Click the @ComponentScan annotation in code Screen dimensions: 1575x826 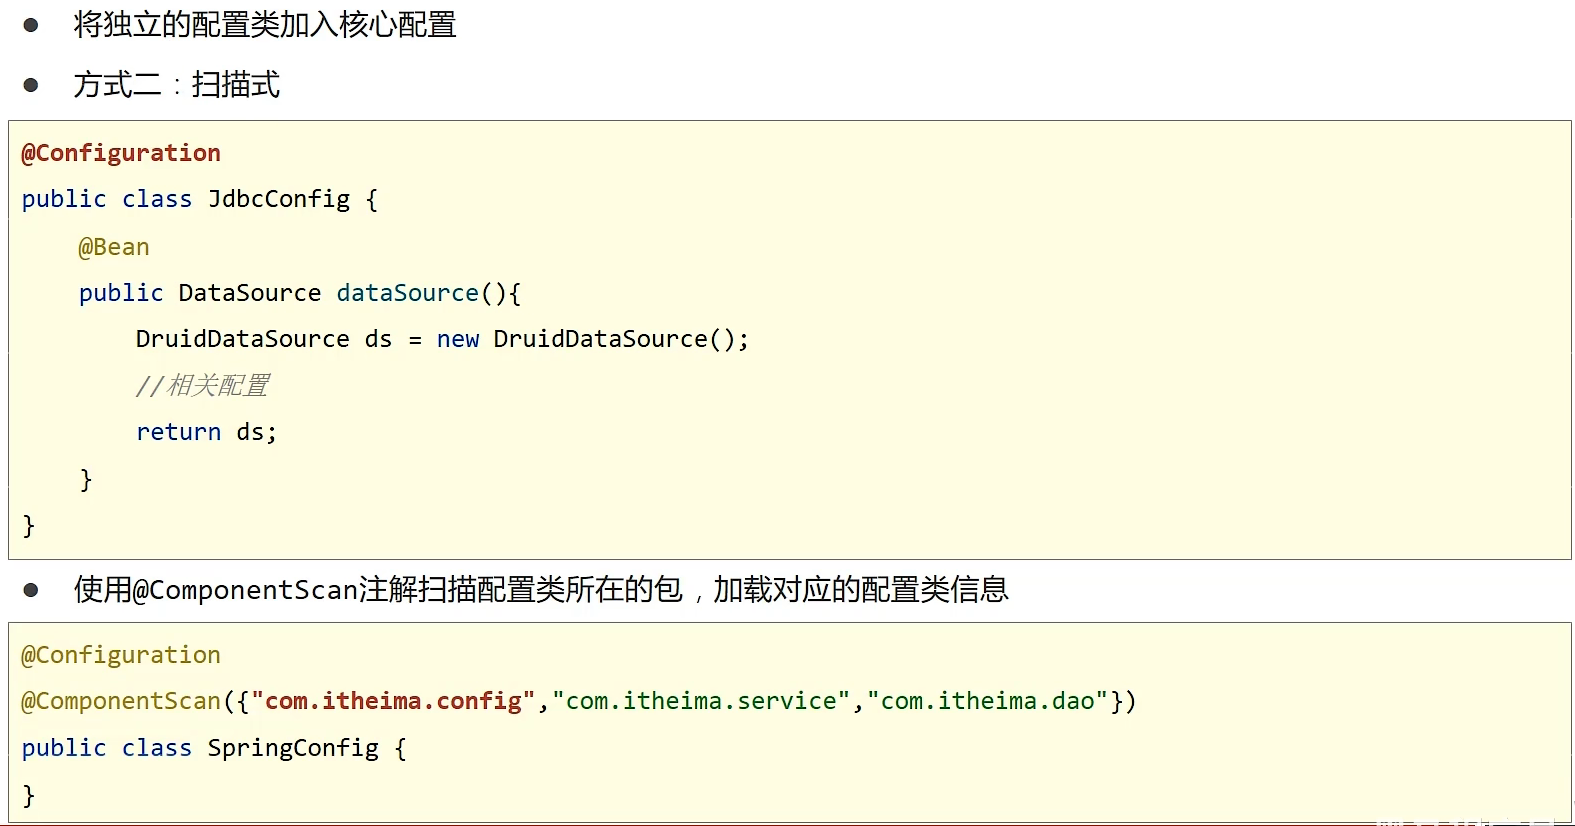click(121, 701)
